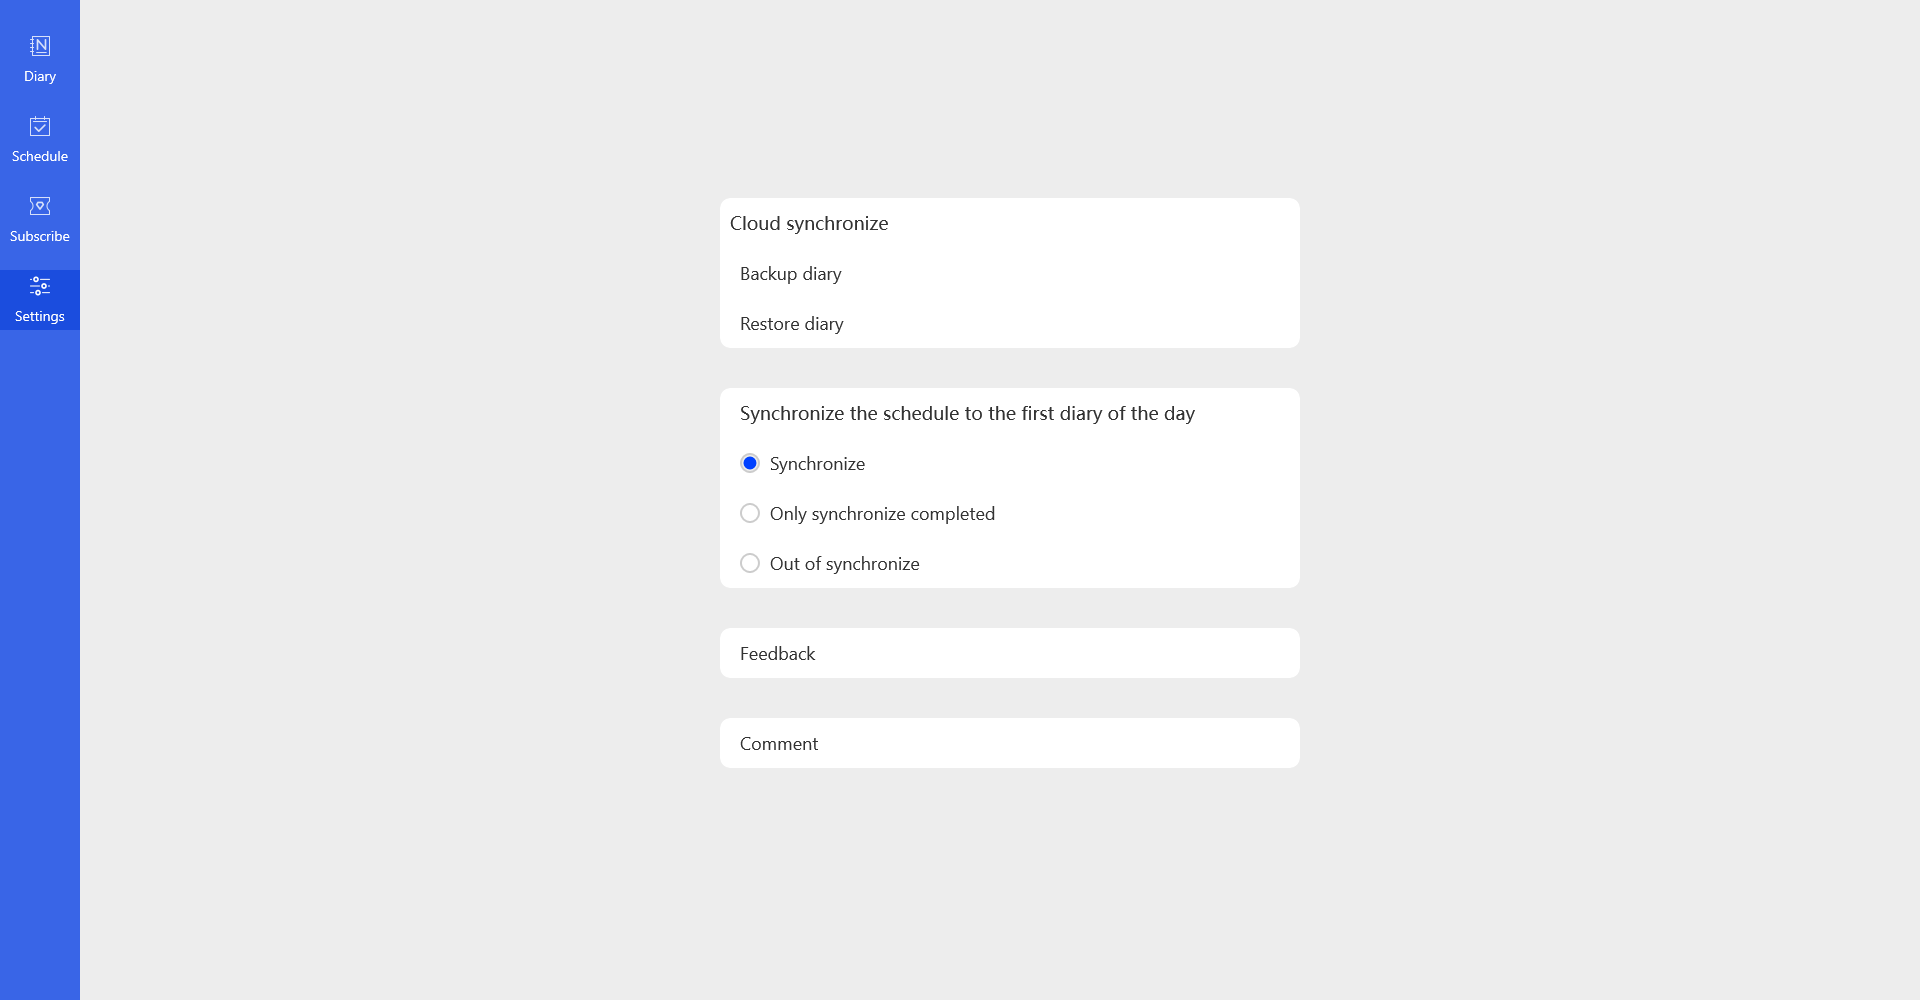The image size is (1920, 1000).
Task: Click the 'Subscribe' text label in sidebar
Action: click(x=40, y=236)
